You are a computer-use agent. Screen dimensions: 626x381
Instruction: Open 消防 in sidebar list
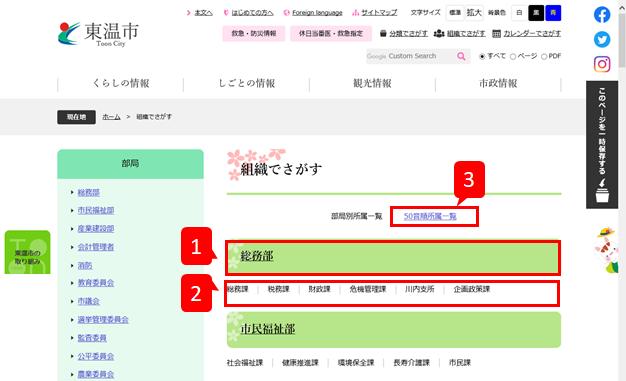tap(85, 266)
